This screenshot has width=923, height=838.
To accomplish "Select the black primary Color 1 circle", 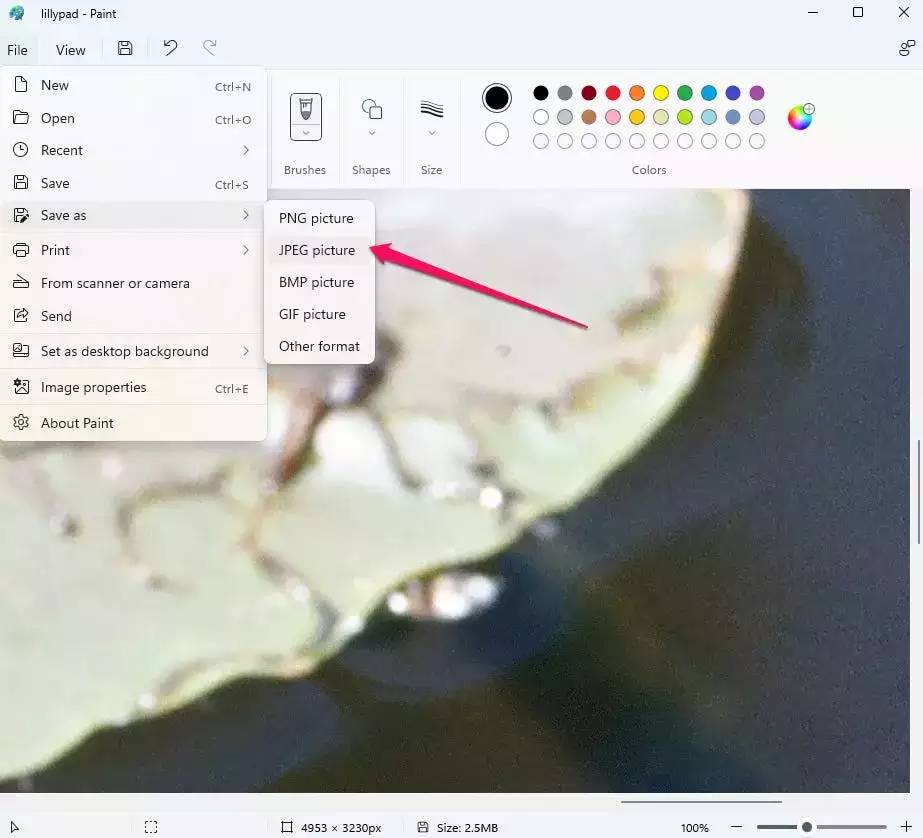I will pos(497,98).
